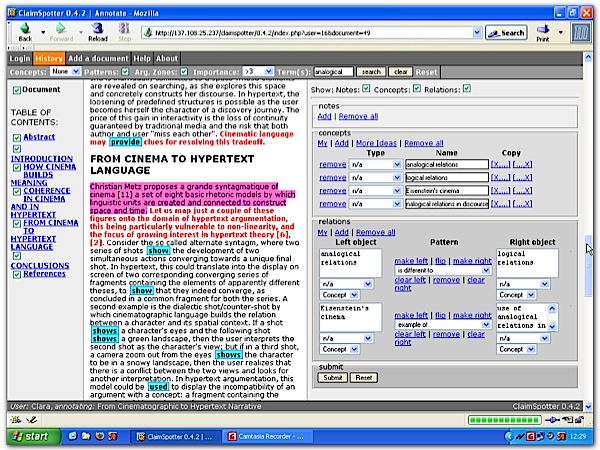Open the Abstract contents link
600x450 pixels.
(39, 137)
